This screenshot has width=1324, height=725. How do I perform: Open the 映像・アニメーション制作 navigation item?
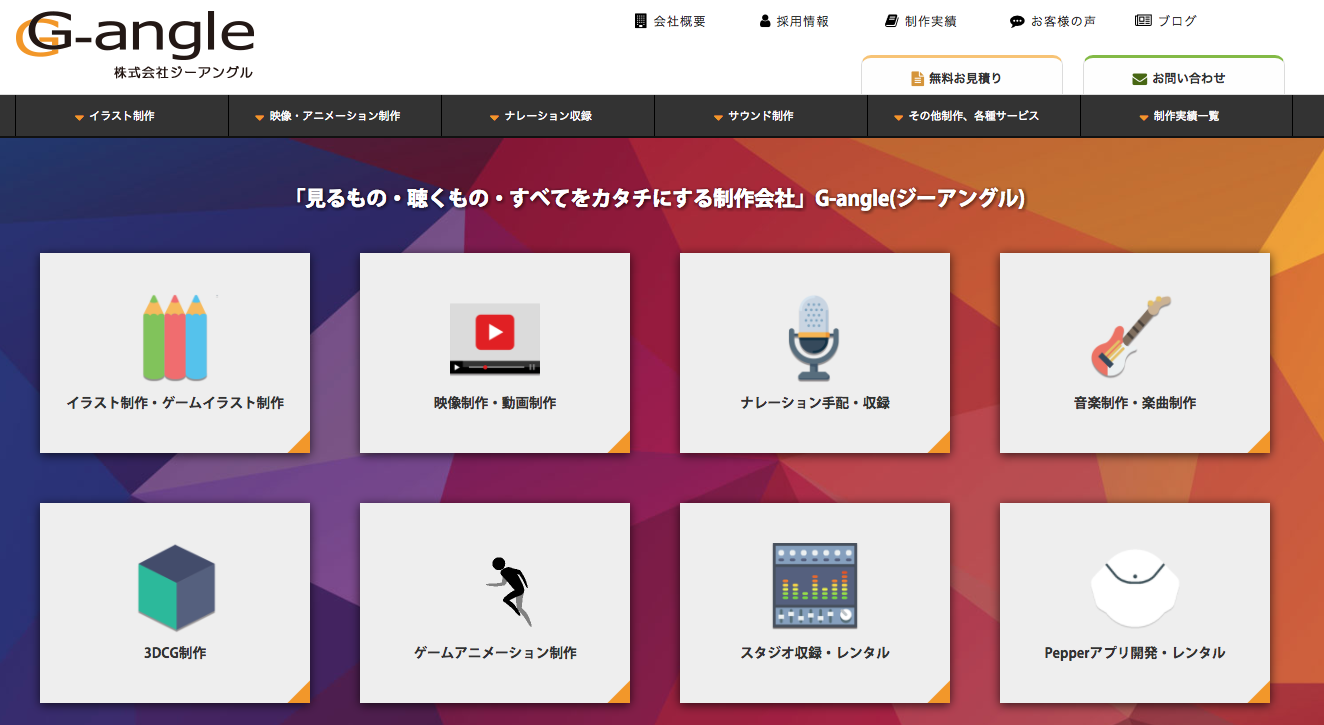click(x=335, y=116)
